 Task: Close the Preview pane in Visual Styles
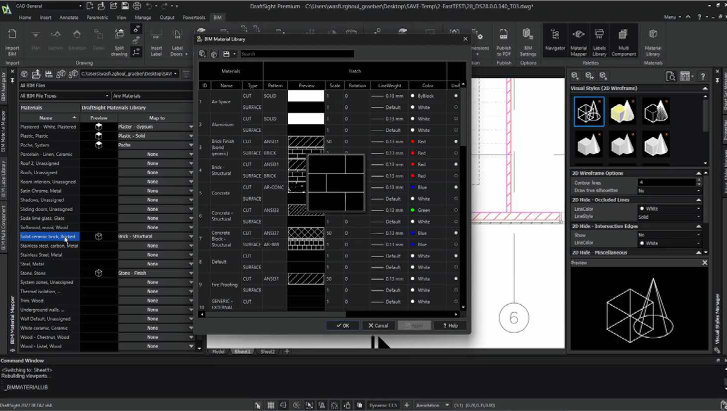(x=705, y=263)
